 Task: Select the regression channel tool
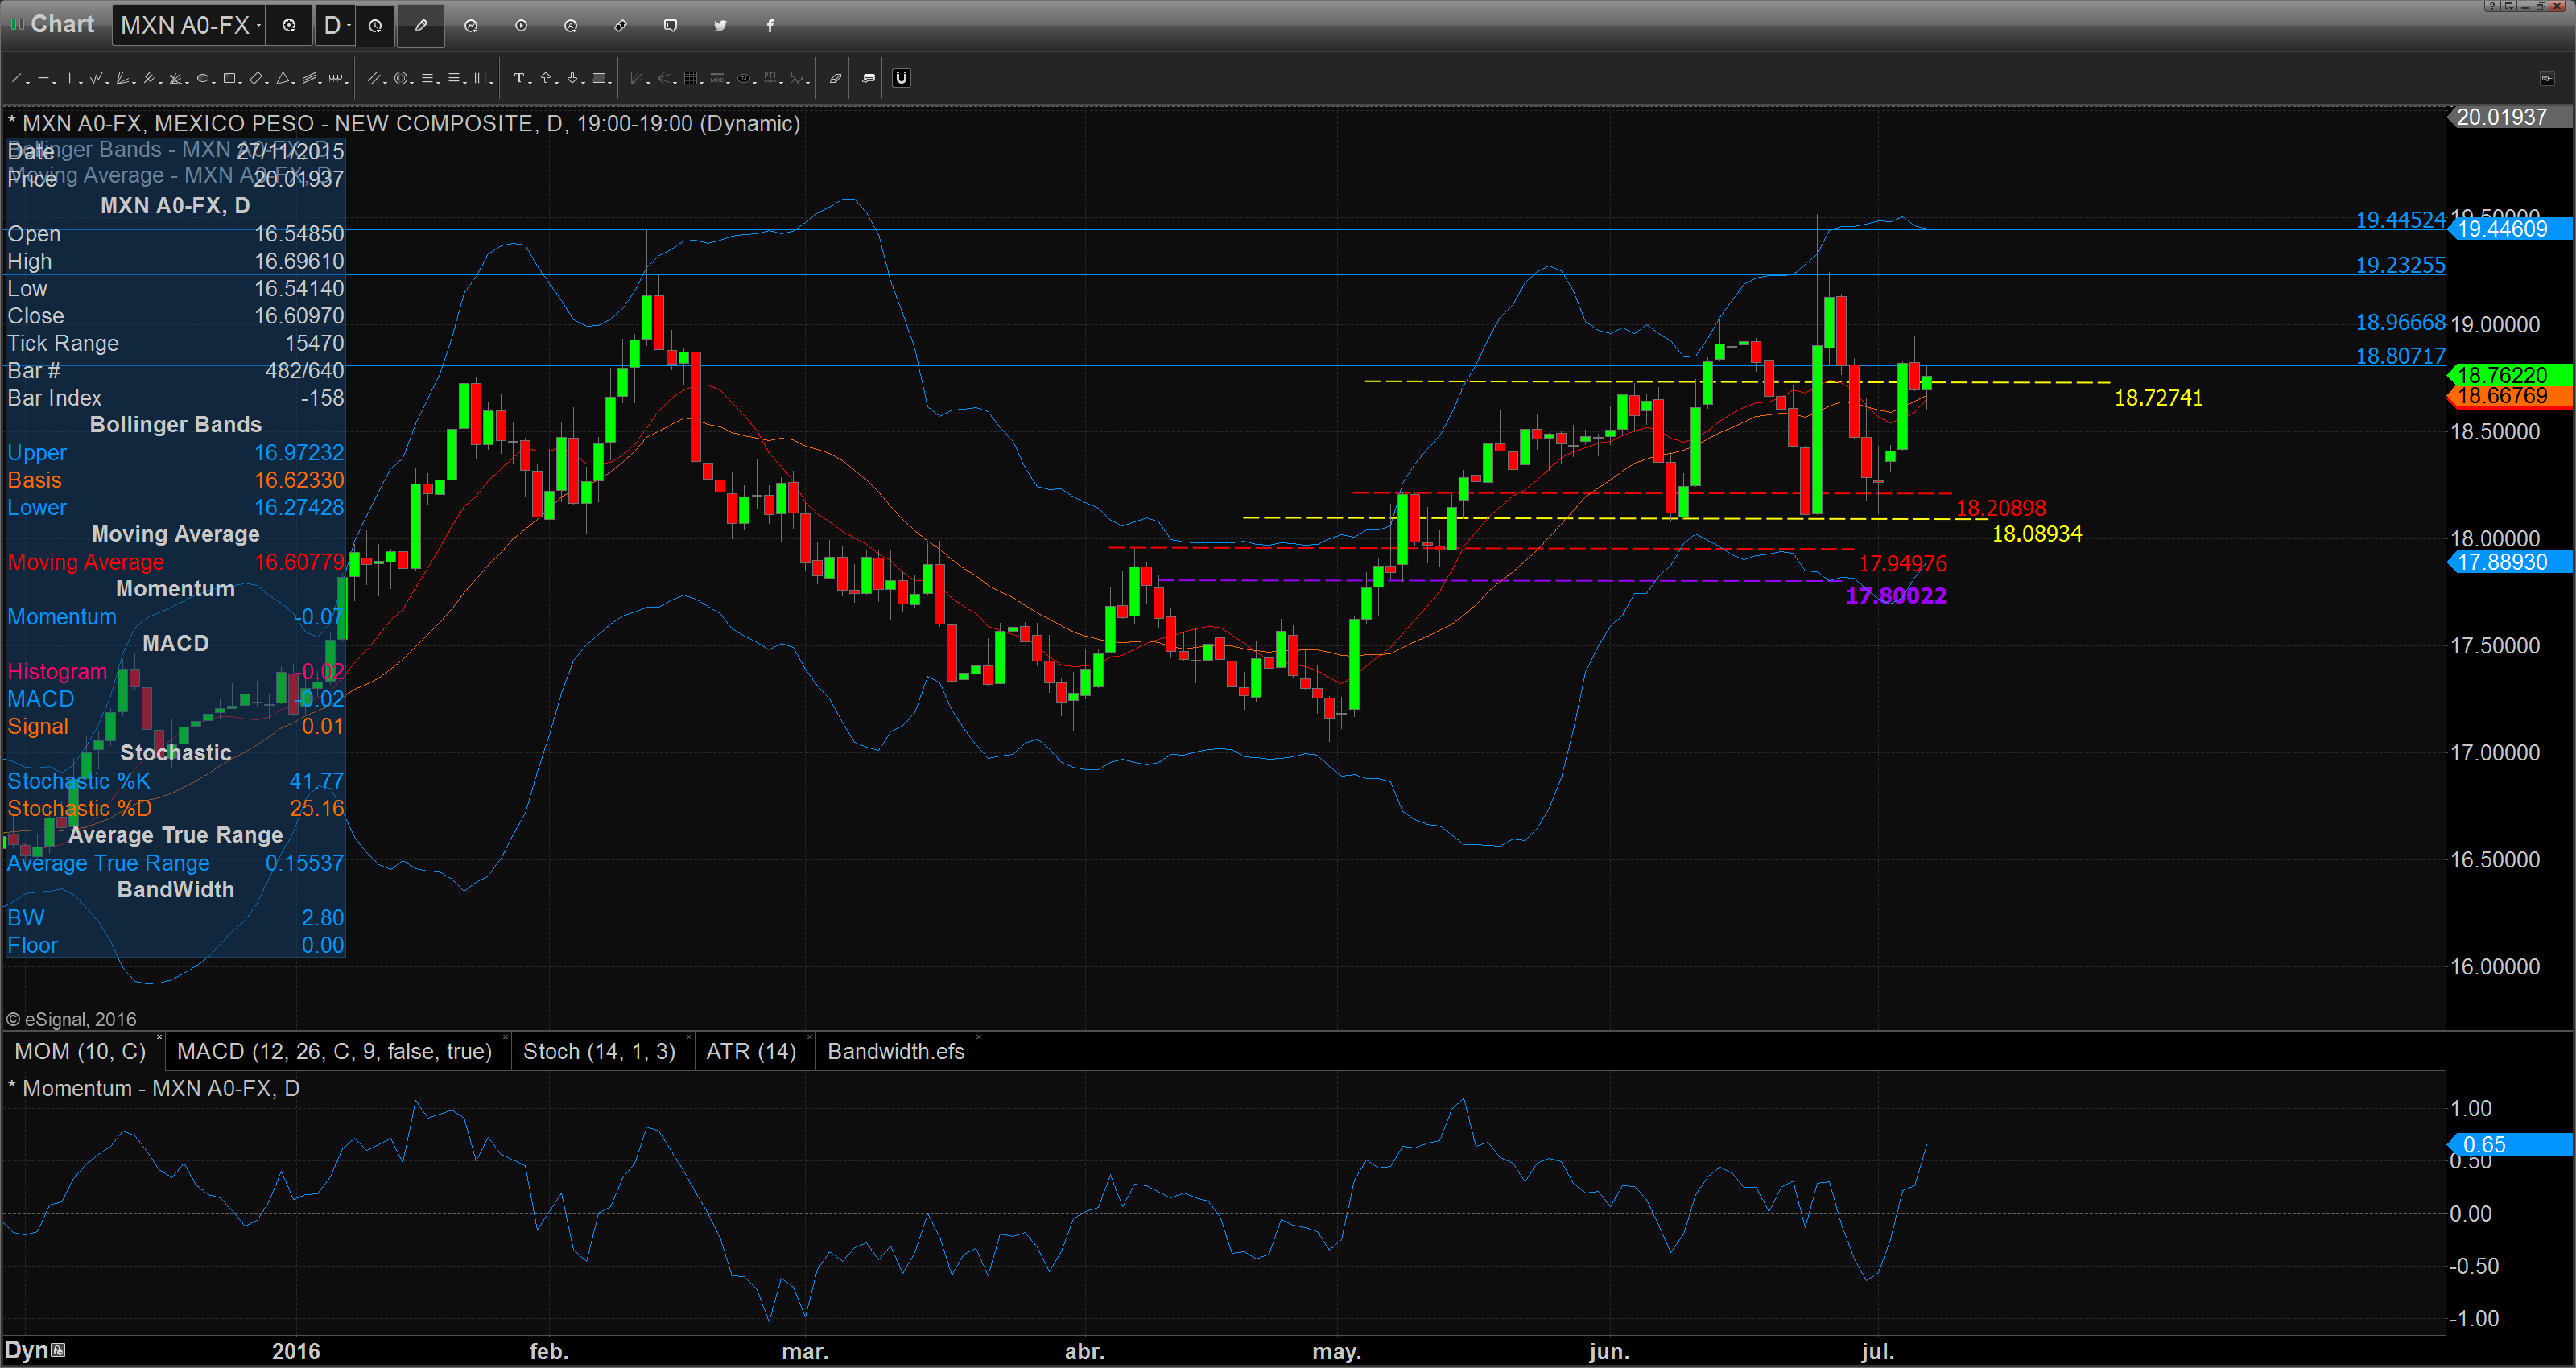pyautogui.click(x=309, y=78)
